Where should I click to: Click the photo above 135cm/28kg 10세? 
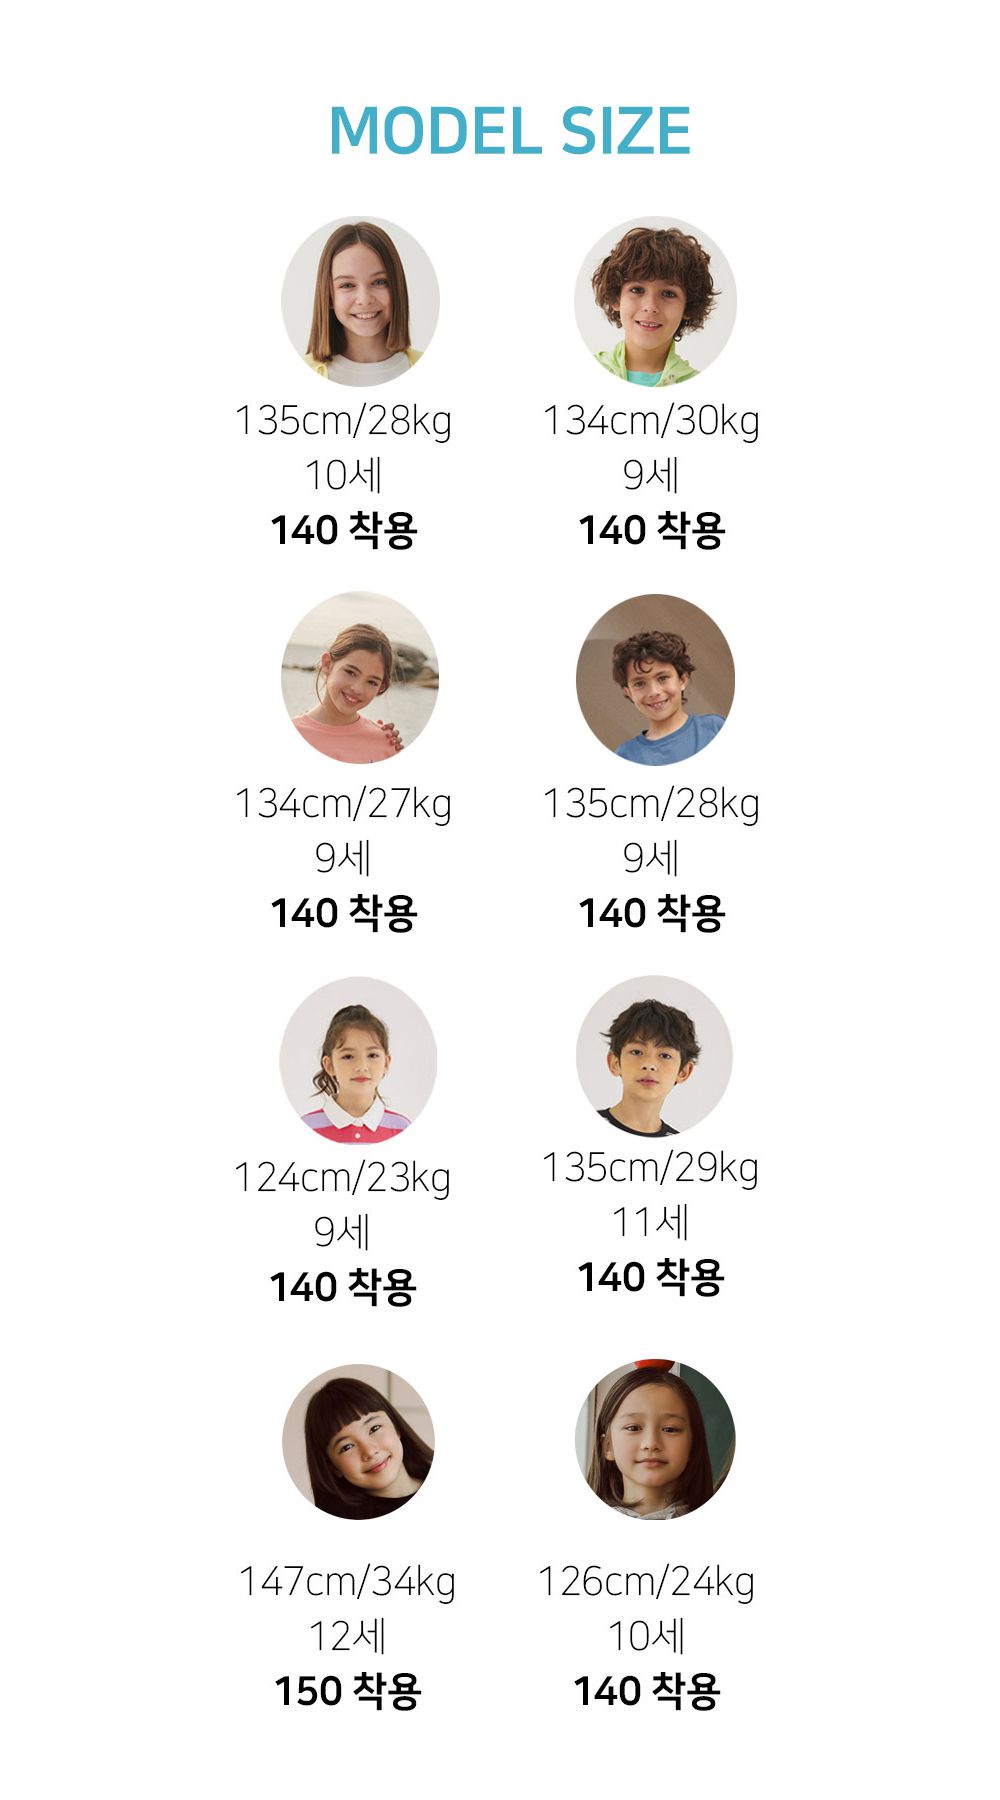click(x=360, y=301)
